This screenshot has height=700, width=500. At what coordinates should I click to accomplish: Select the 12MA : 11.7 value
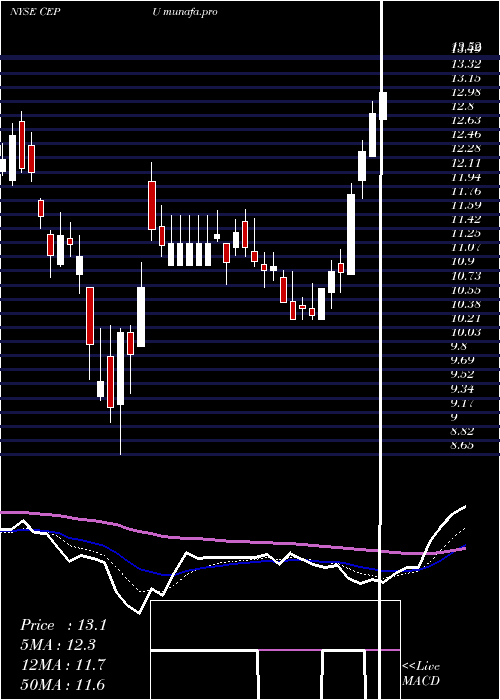[63, 665]
